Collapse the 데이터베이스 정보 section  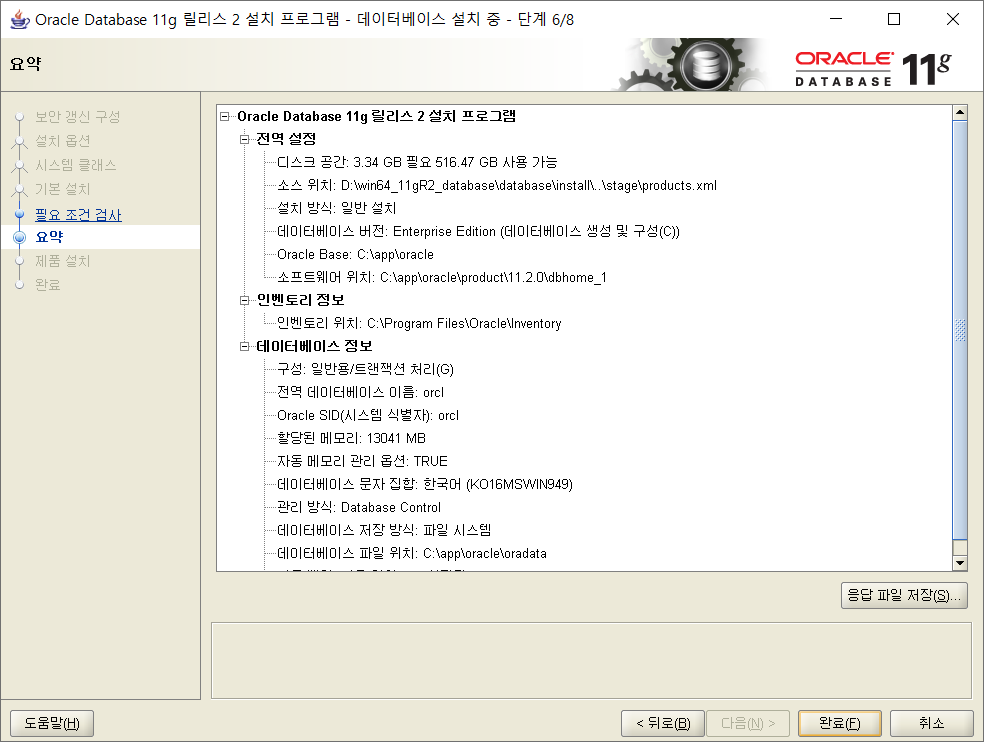(244, 347)
